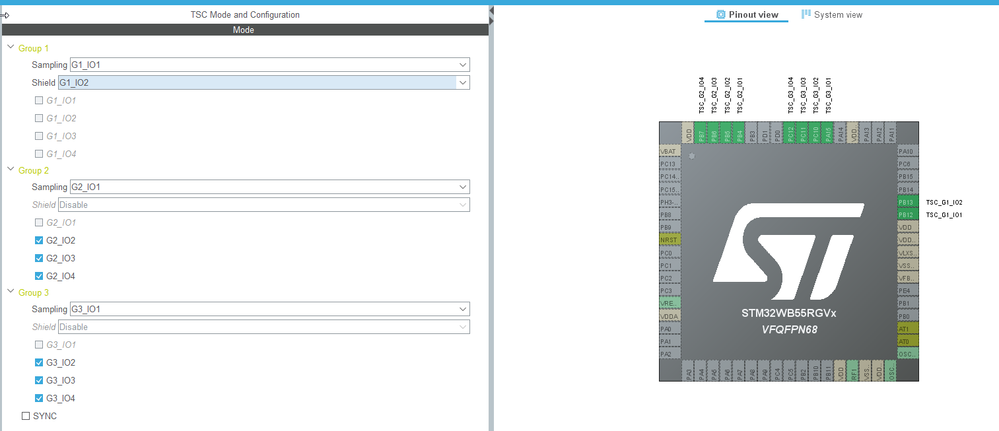Click the Mode section header bar
Image resolution: width=999 pixels, height=431 pixels.
pyautogui.click(x=245, y=29)
